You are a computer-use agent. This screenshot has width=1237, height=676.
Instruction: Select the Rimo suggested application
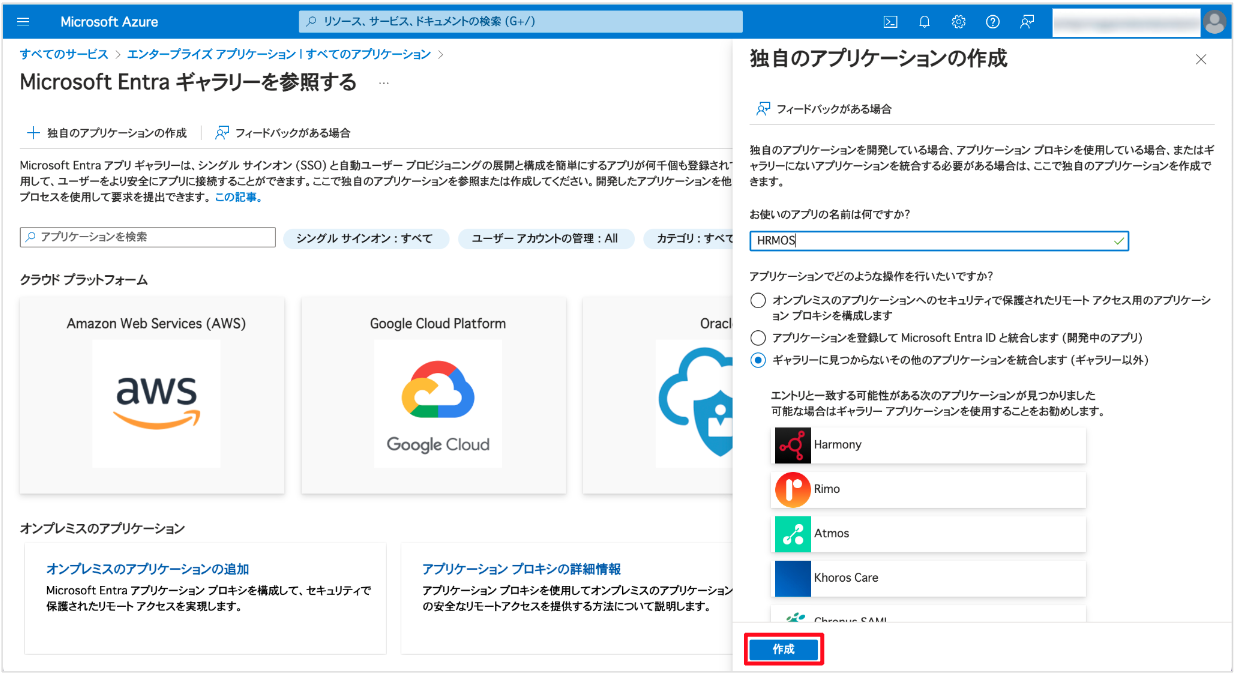(929, 489)
